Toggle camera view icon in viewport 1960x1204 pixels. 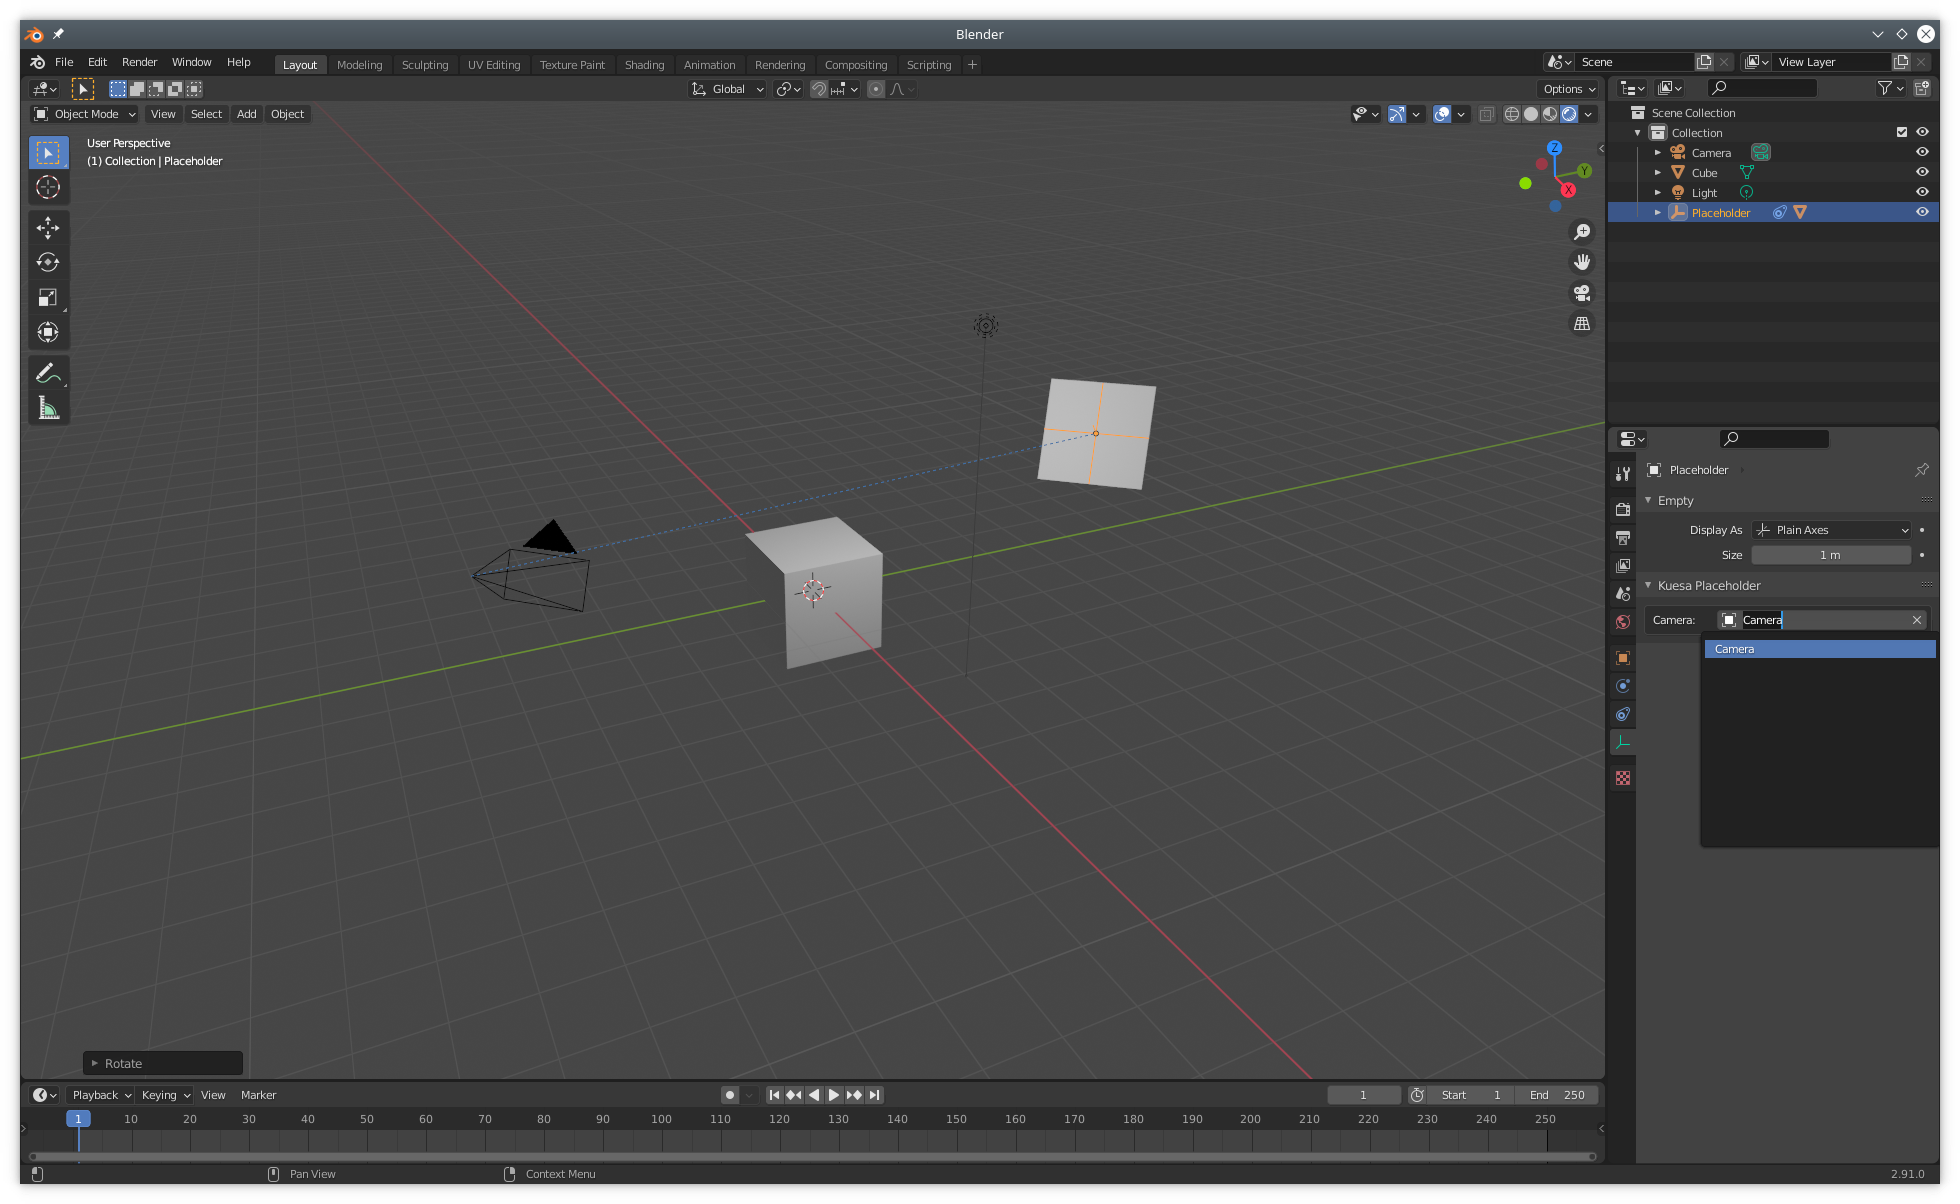[1582, 293]
